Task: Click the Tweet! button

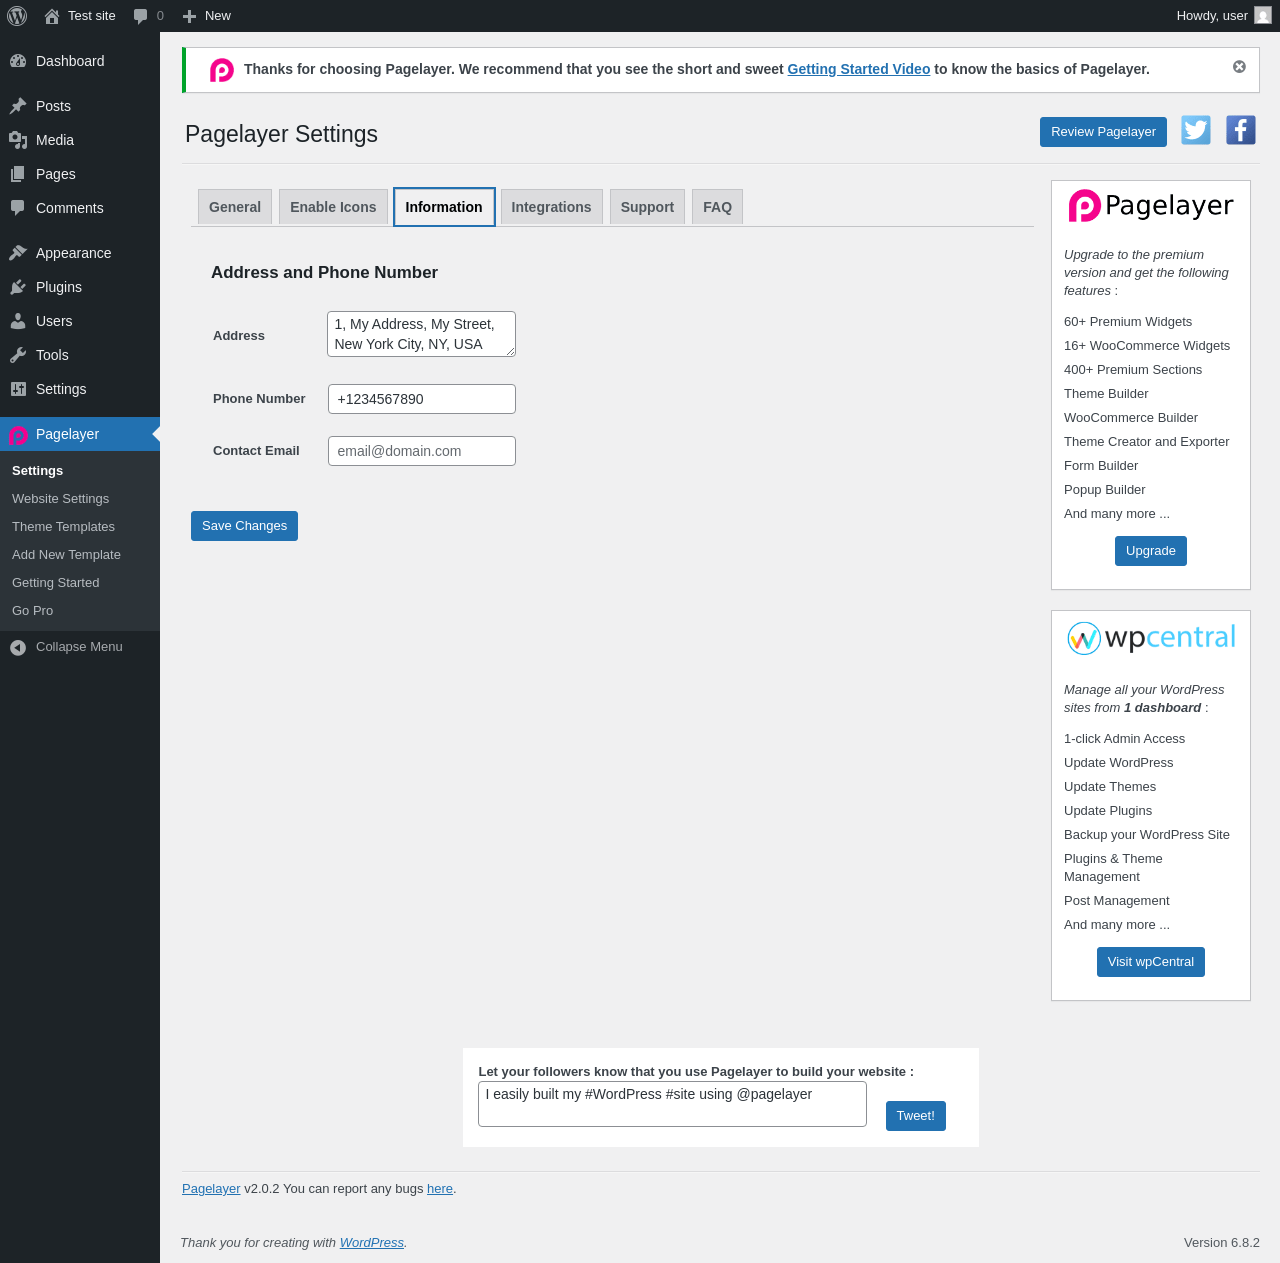Action: [x=916, y=1116]
